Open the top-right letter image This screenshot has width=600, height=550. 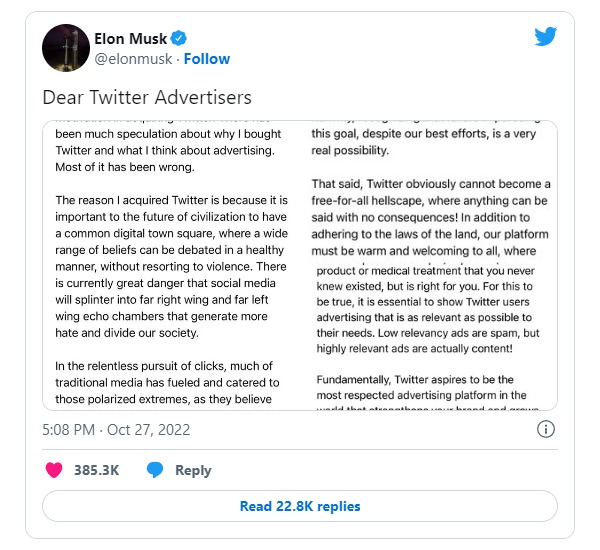click(x=431, y=190)
